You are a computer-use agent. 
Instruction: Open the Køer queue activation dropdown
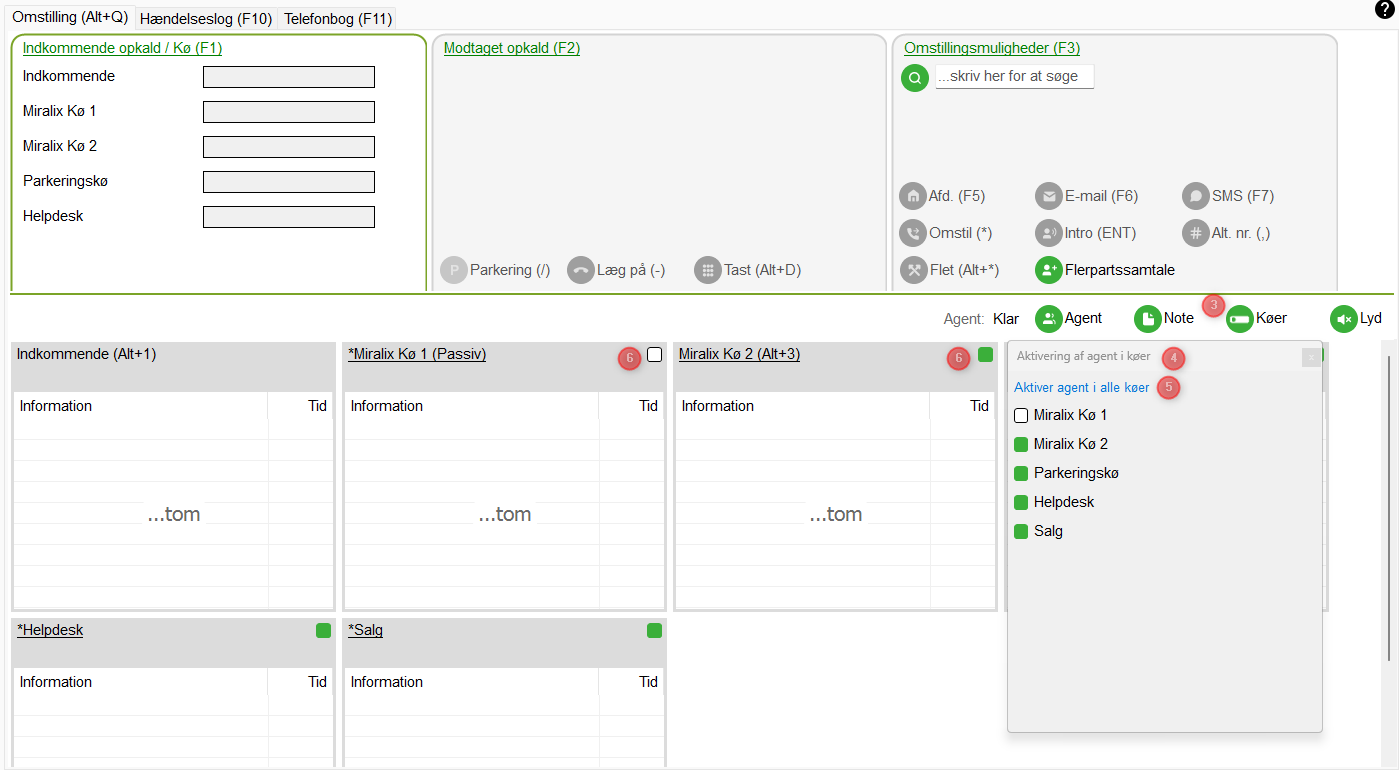pyautogui.click(x=1240, y=319)
